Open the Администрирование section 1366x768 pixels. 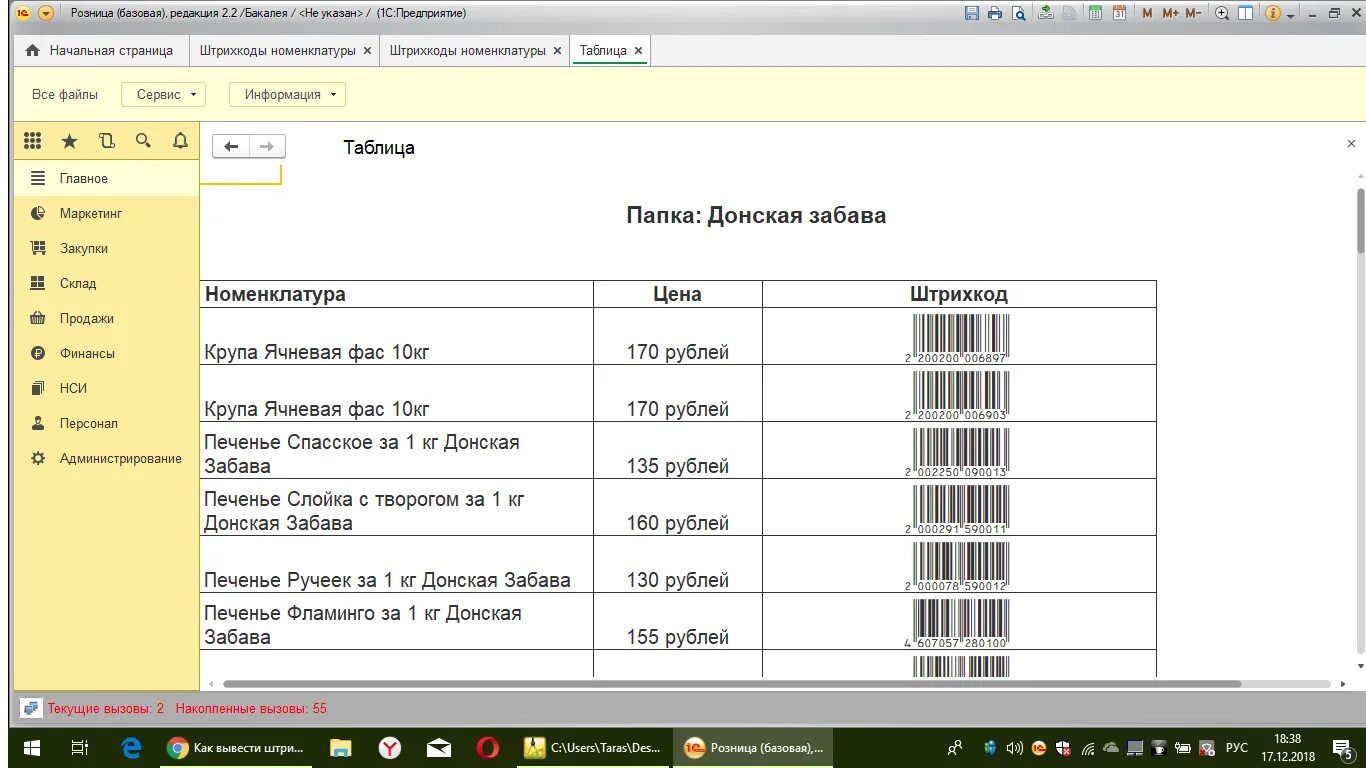click(x=107, y=458)
